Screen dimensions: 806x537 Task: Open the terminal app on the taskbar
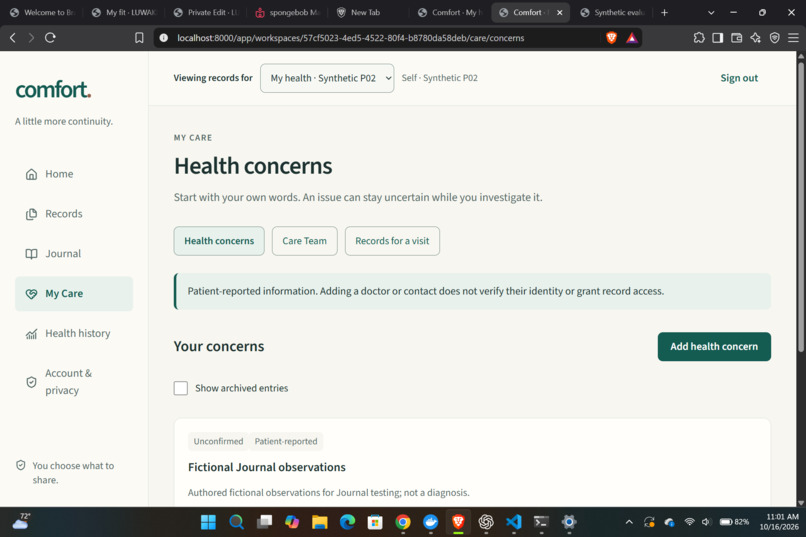541,522
